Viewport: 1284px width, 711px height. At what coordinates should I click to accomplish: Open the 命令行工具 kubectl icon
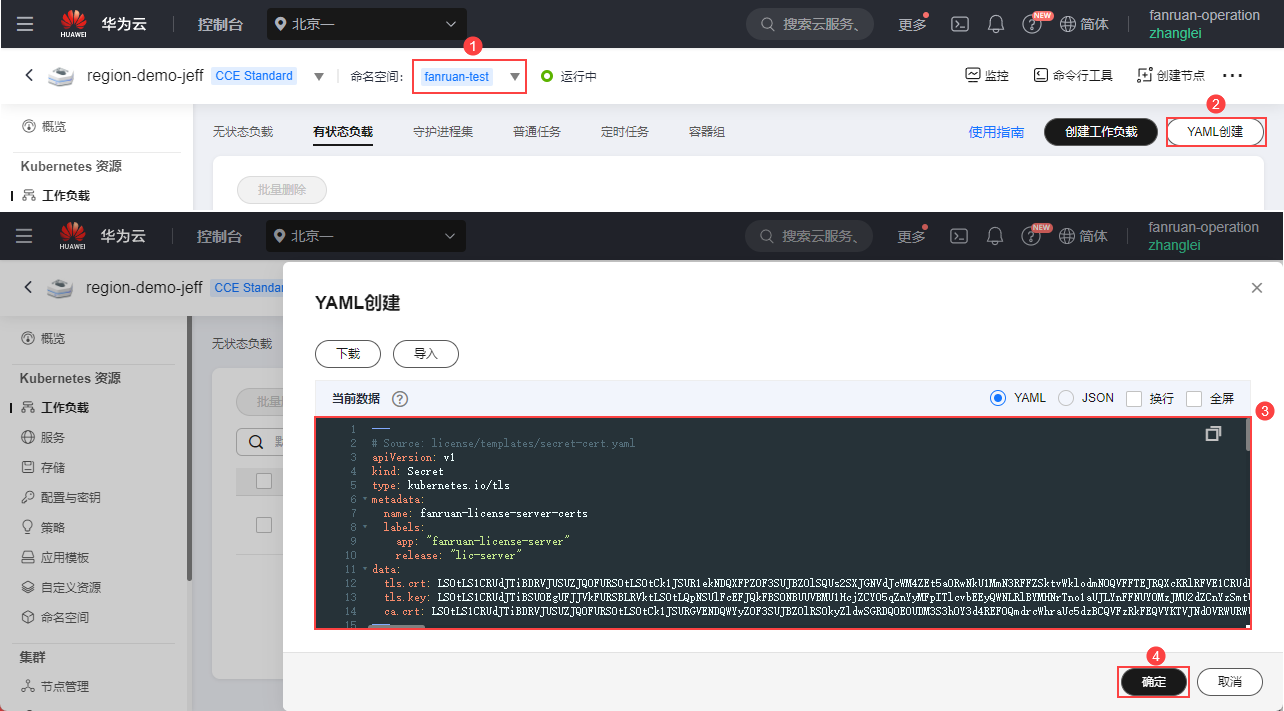click(x=1041, y=75)
